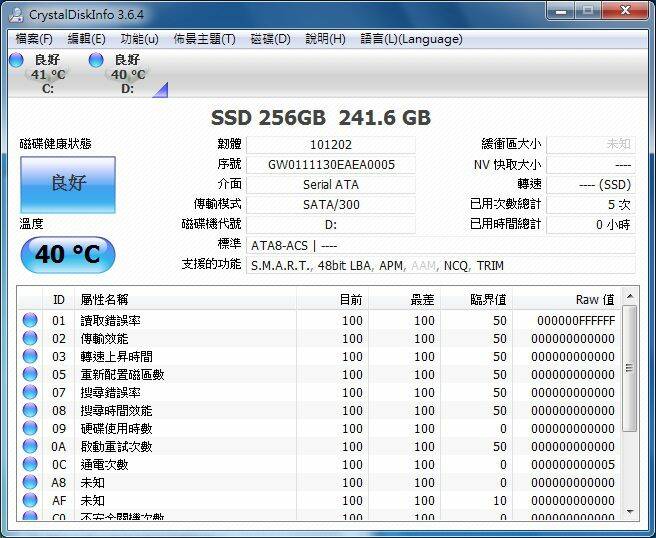Select the 通電次數 attribute name
The height and width of the screenshot is (538, 656).
pyautogui.click(x=105, y=465)
